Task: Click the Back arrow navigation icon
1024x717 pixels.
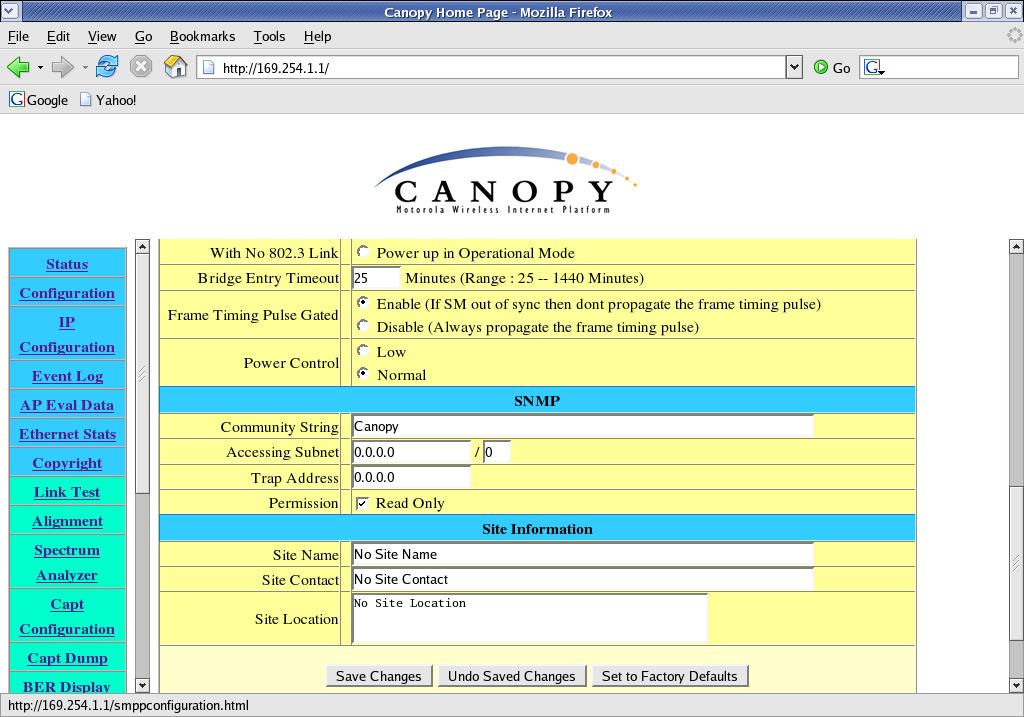Action: [18, 67]
